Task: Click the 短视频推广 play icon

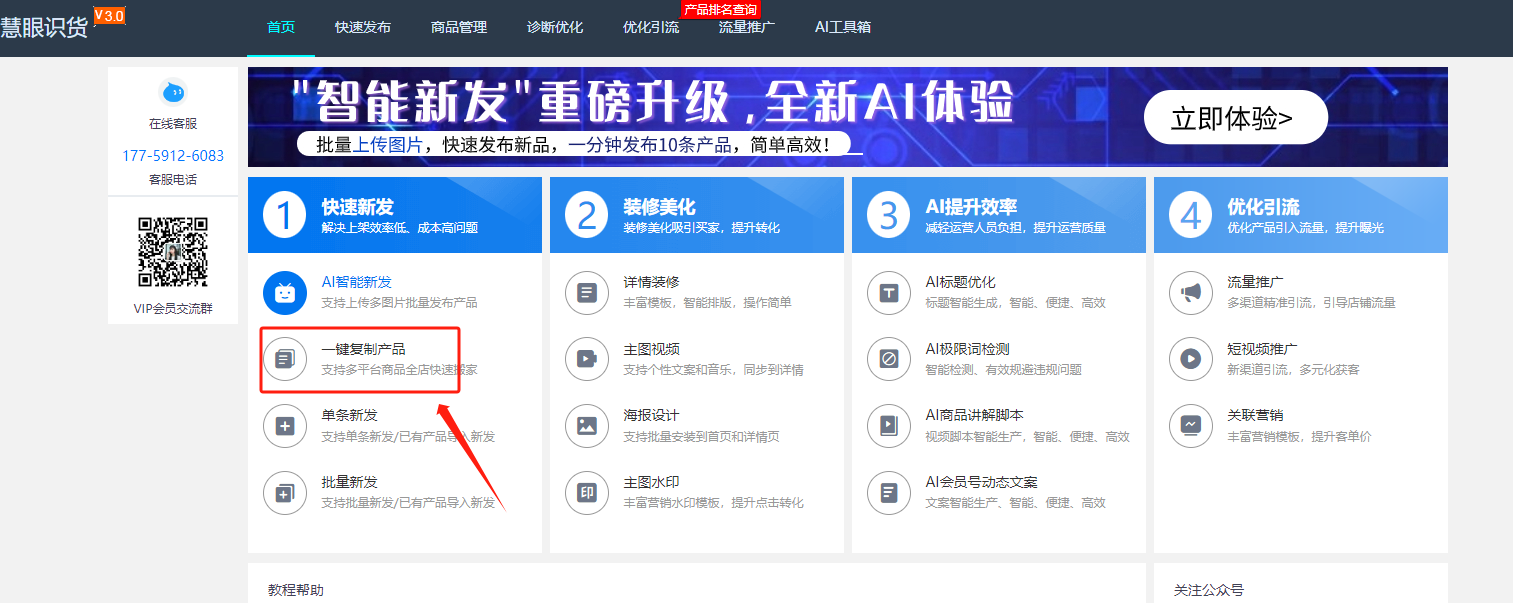Action: 1191,359
